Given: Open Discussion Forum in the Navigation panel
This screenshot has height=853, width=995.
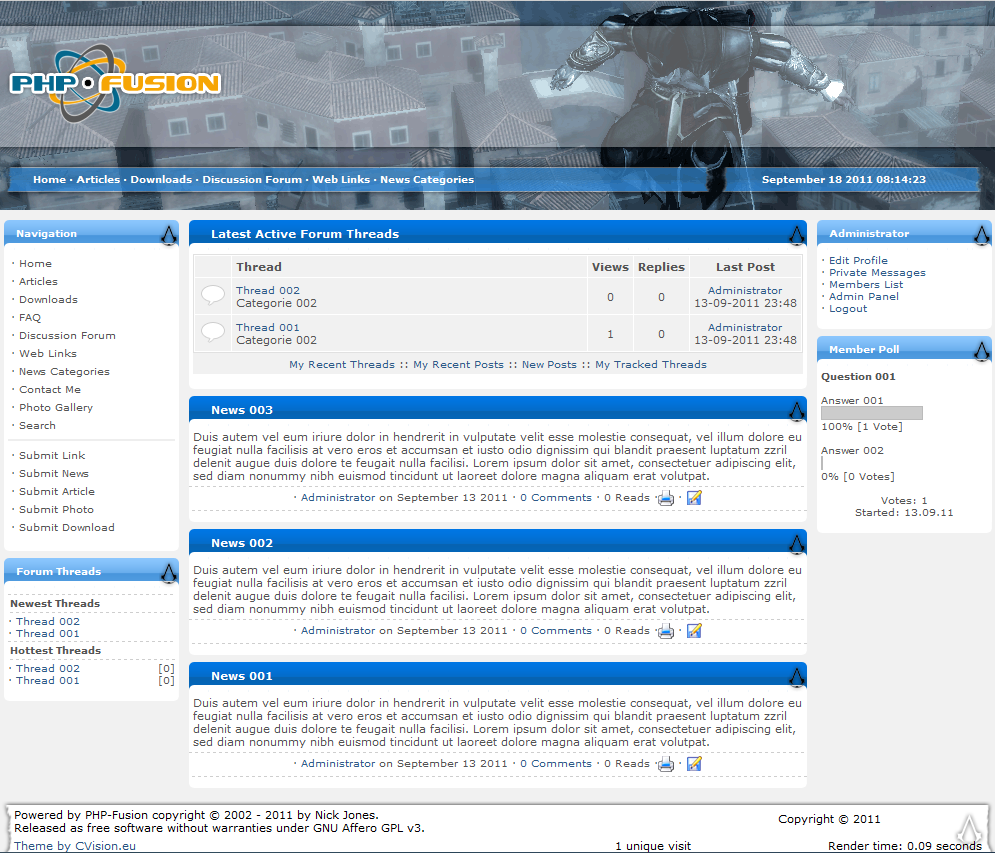Looking at the screenshot, I should point(67,336).
